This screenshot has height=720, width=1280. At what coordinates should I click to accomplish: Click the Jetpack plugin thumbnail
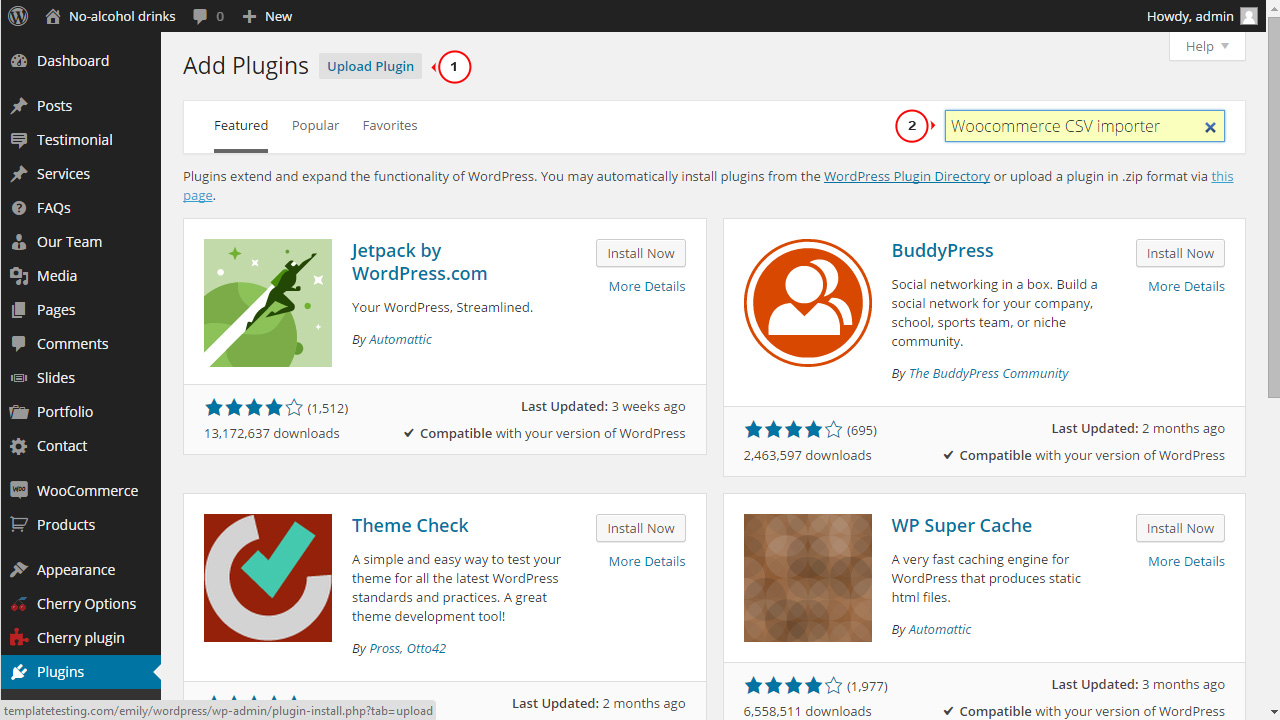pos(268,303)
